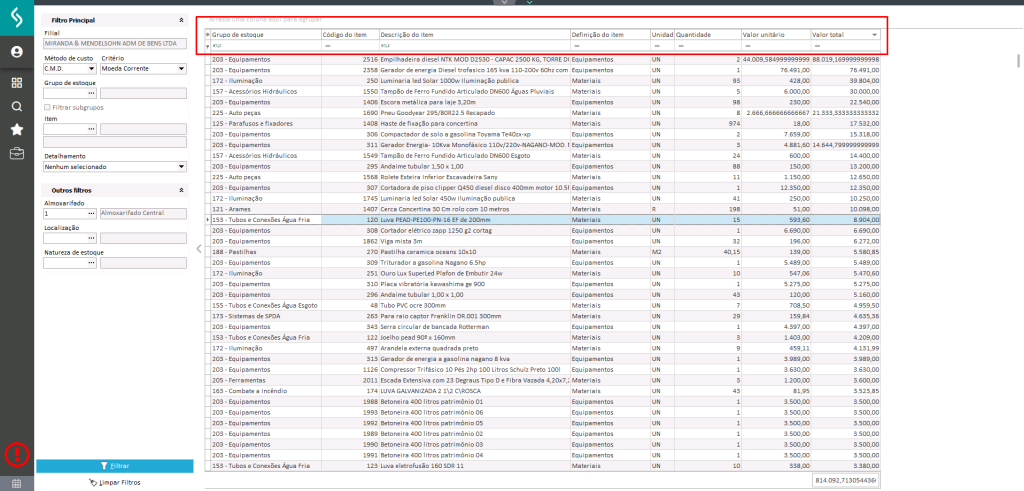Open the user profile icon in sidebar
The height and width of the screenshot is (491, 1024).
pyautogui.click(x=17, y=51)
